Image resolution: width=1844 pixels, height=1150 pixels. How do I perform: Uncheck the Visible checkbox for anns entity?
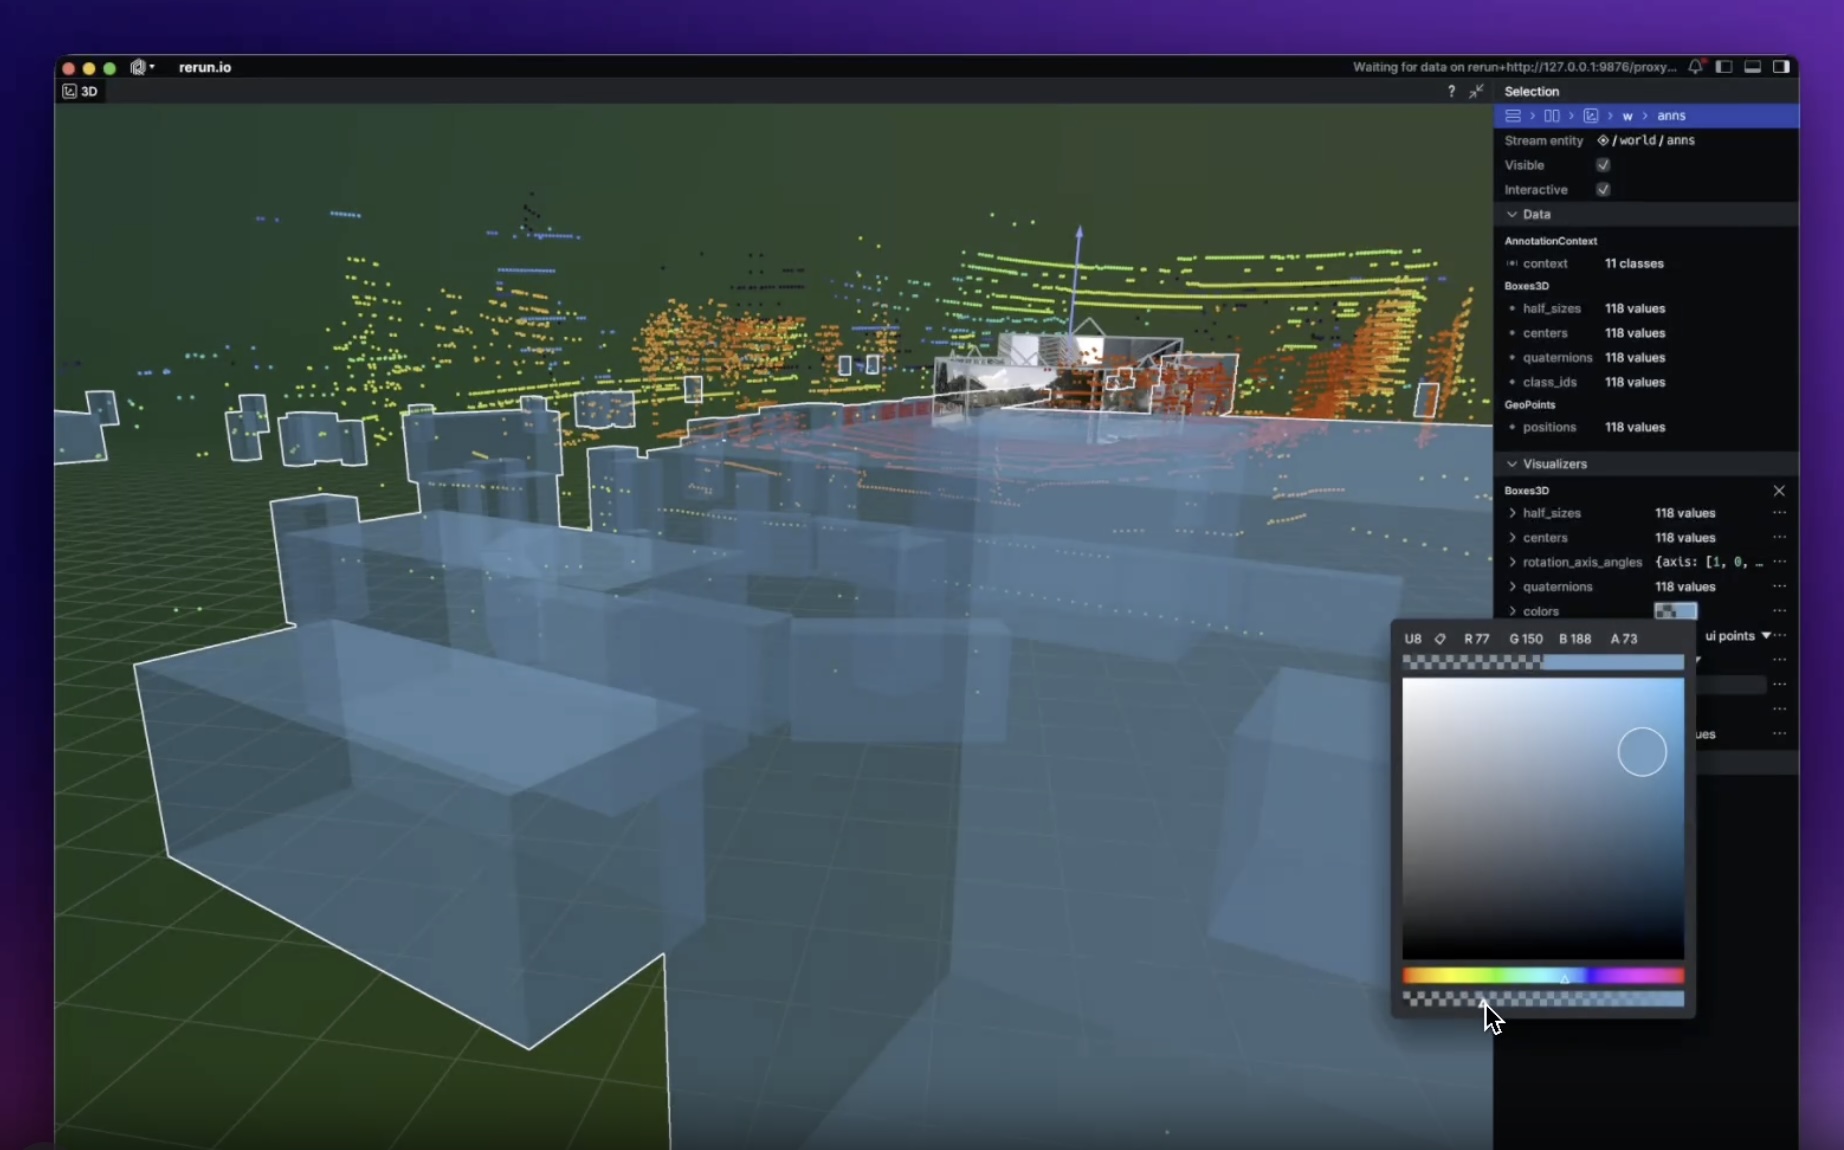point(1603,165)
